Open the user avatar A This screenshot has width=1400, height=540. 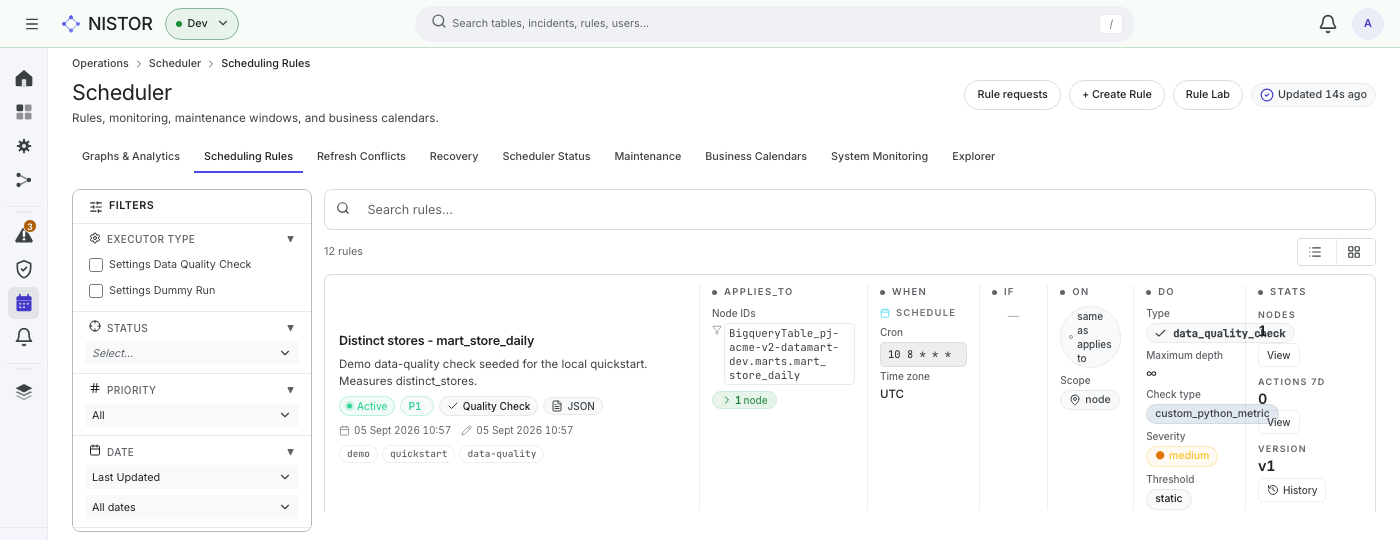[x=1368, y=23]
